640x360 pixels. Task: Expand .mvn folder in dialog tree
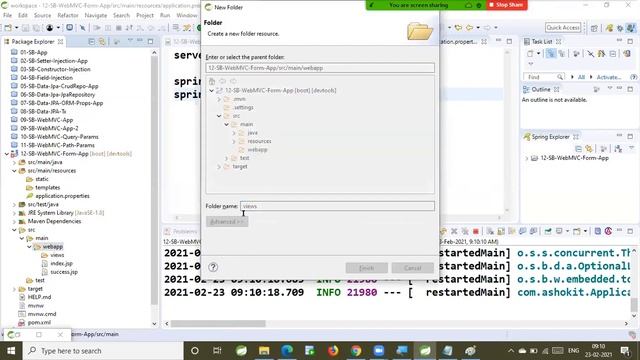[219, 99]
